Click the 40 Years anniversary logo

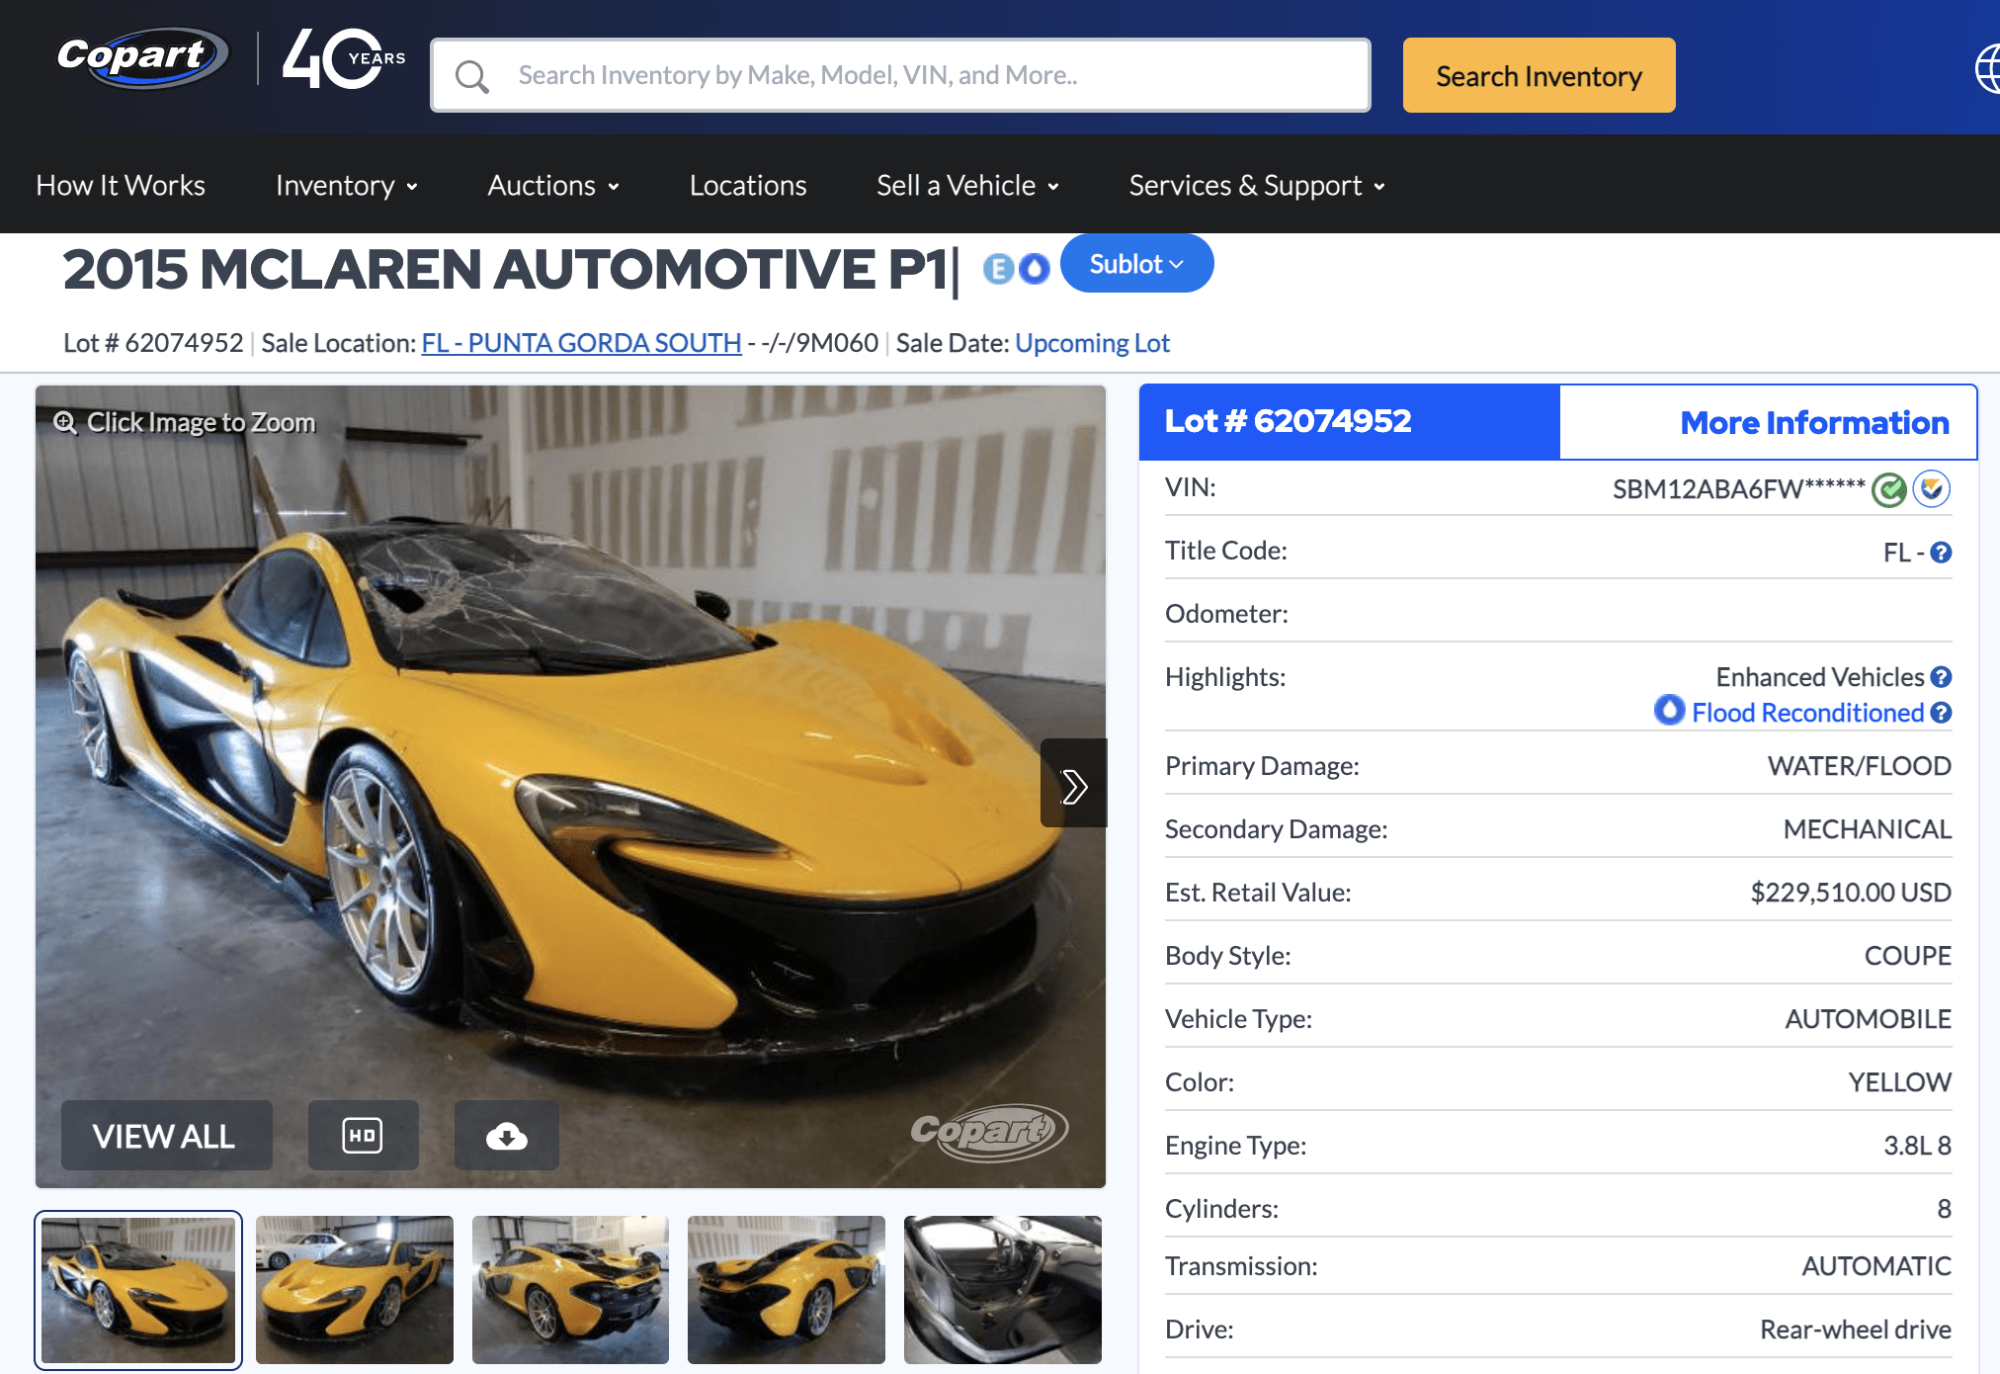(344, 60)
